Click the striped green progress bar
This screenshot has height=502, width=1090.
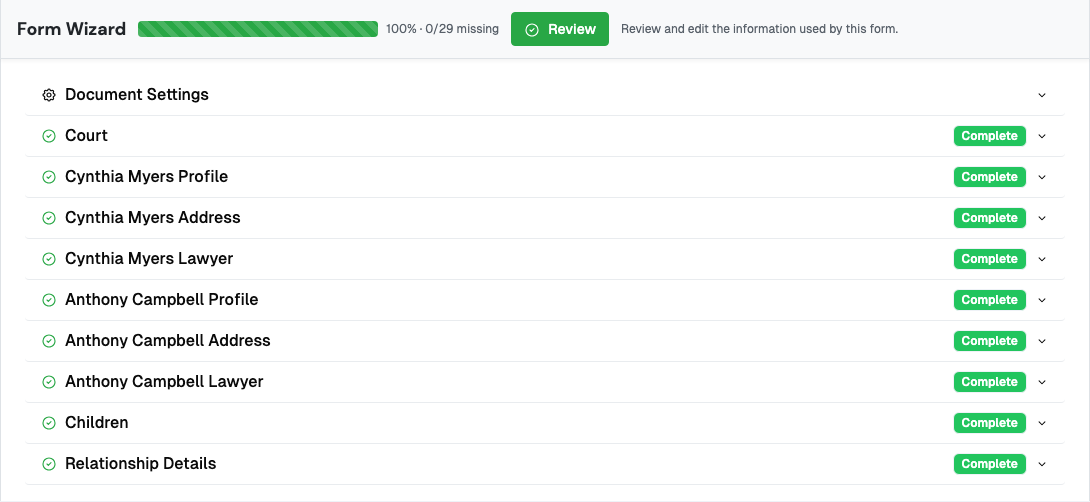tap(258, 29)
